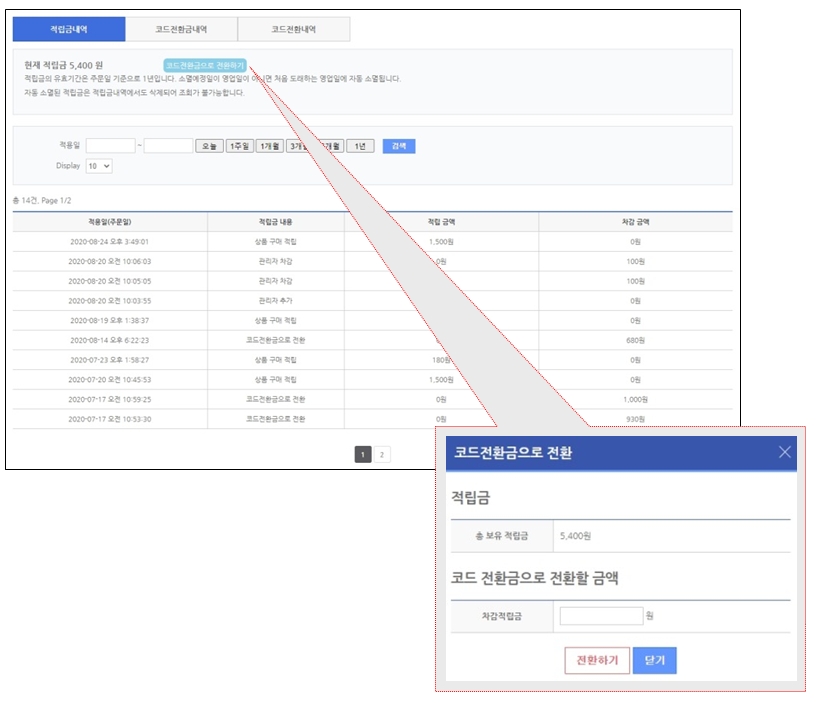Open the Display count dropdown
The width and height of the screenshot is (816, 703).
click(x=99, y=166)
